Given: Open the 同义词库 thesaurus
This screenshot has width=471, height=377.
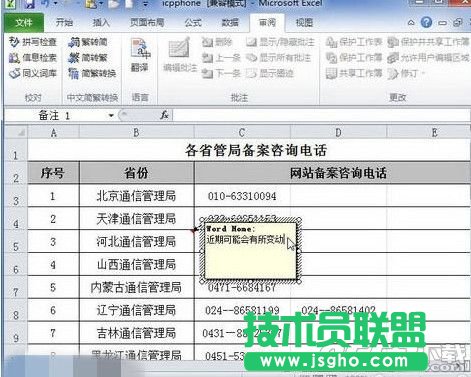Looking at the screenshot, I should click(x=33, y=73).
